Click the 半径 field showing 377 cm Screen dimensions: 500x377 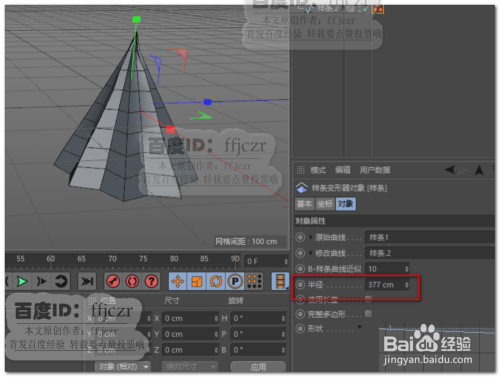(x=387, y=285)
